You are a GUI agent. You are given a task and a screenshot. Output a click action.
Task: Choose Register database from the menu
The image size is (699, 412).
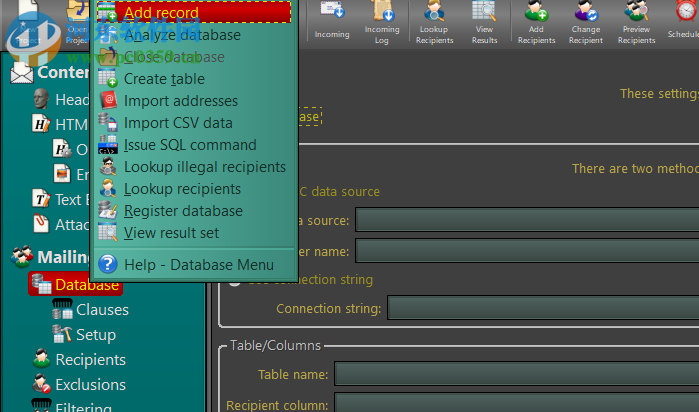[182, 211]
